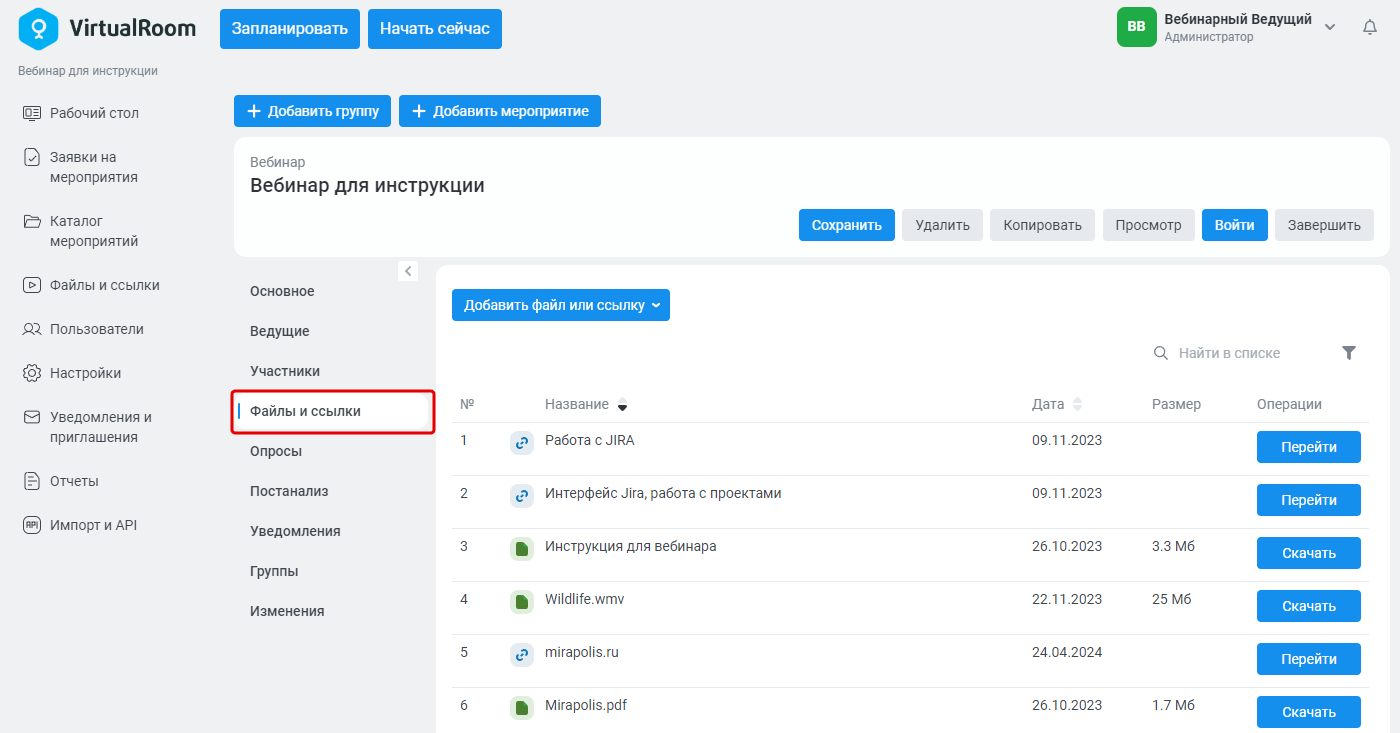Image resolution: width=1400 pixels, height=733 pixels.
Task: Open the list filter funnel icon
Action: (1349, 353)
